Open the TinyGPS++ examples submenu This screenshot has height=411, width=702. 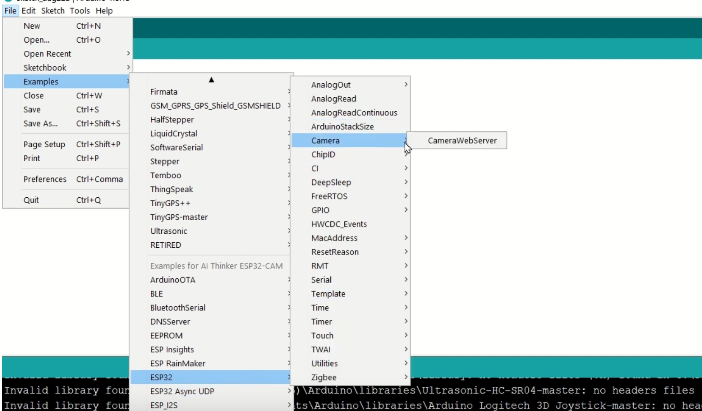(x=211, y=203)
